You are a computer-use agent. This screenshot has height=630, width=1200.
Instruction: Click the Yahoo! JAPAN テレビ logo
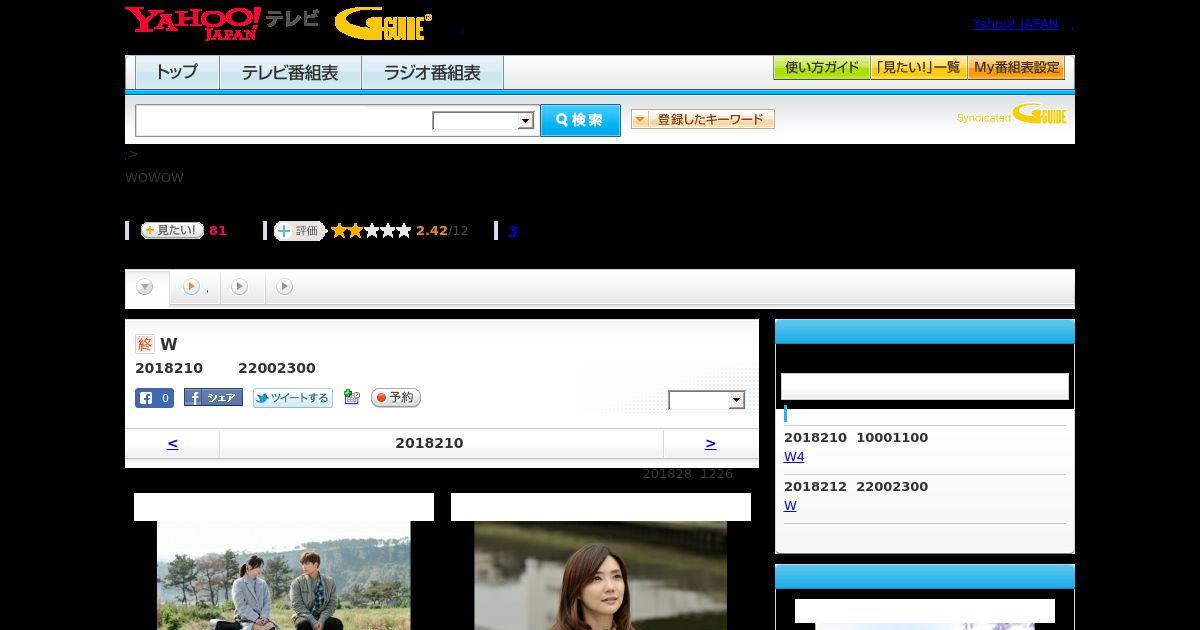click(x=222, y=23)
